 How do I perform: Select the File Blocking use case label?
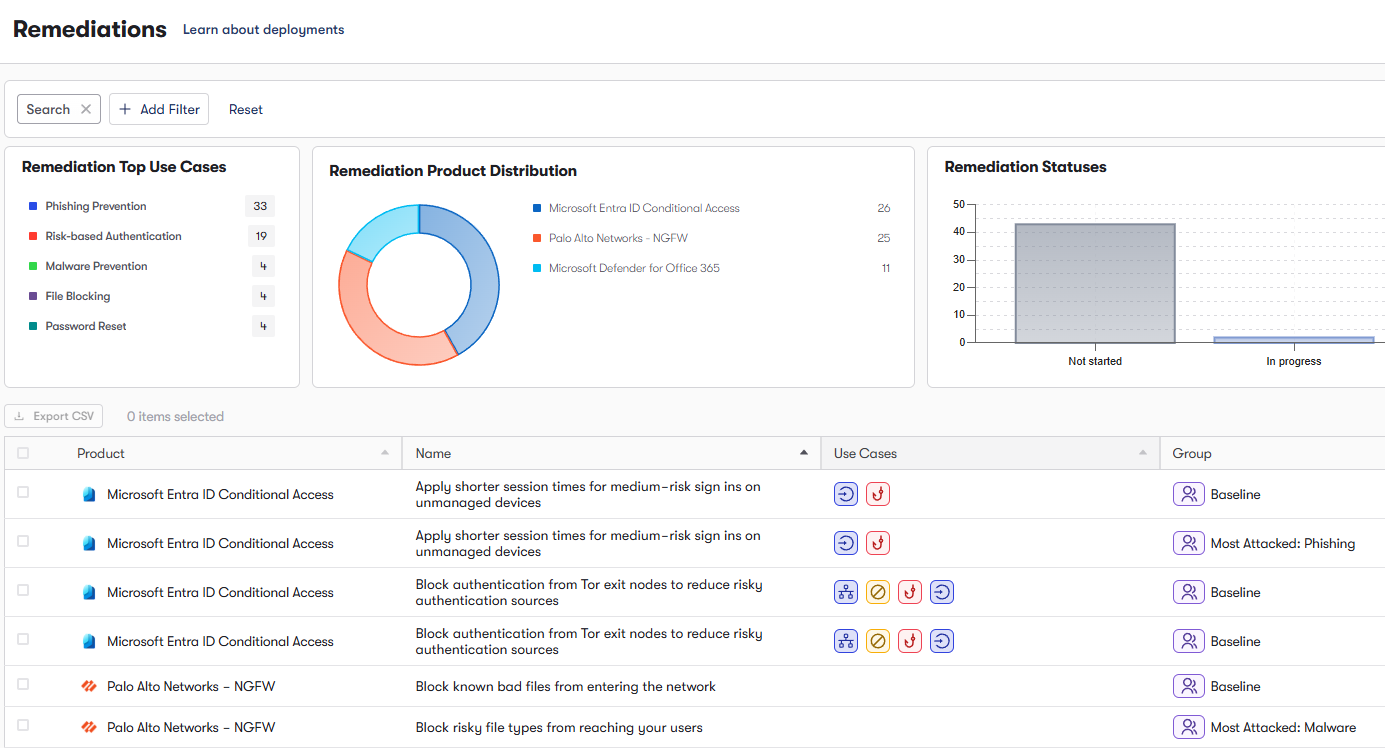point(78,296)
